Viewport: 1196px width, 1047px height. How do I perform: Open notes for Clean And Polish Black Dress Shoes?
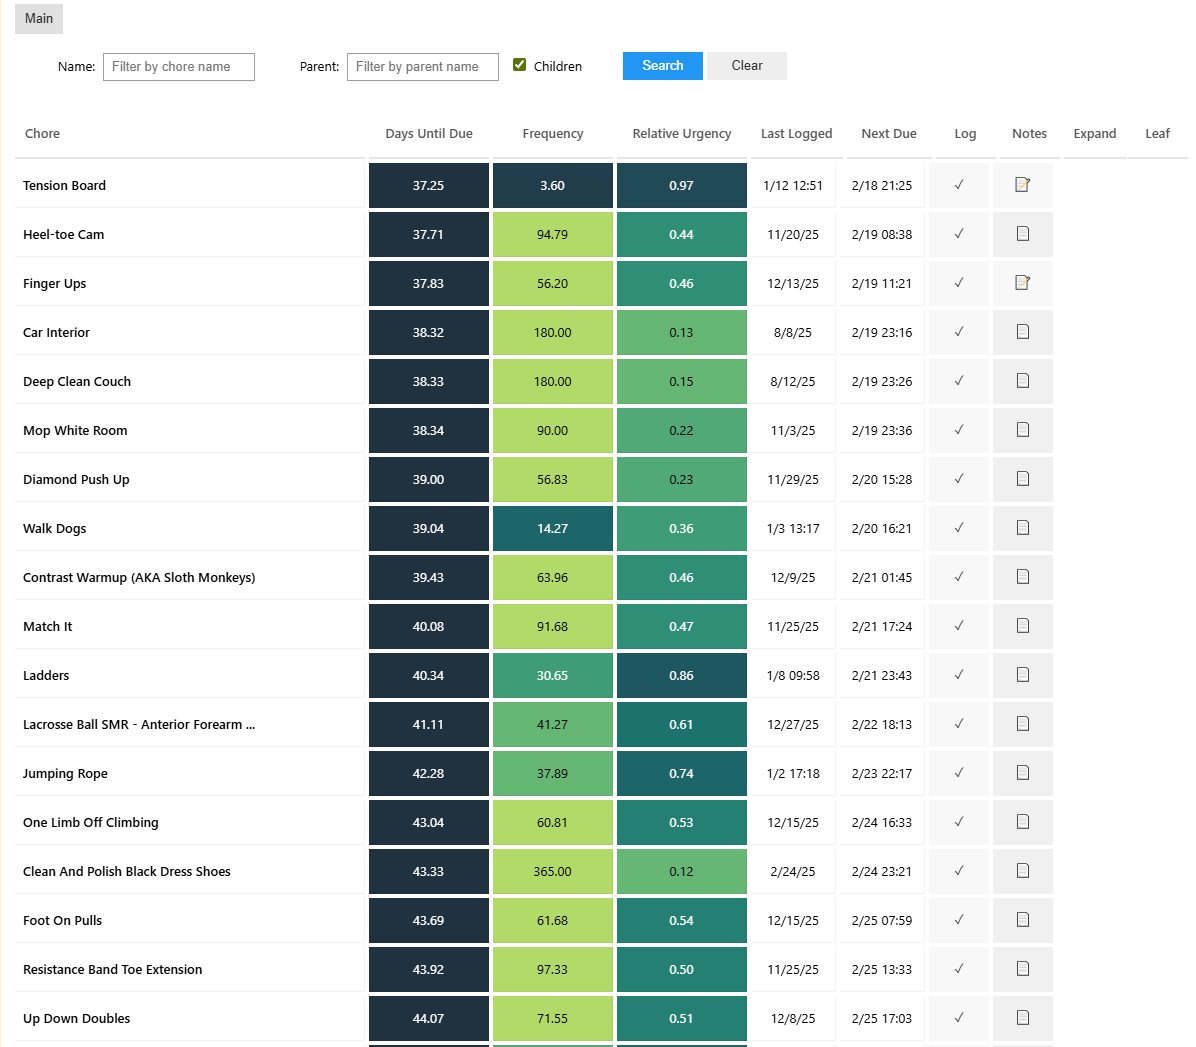point(1022,870)
